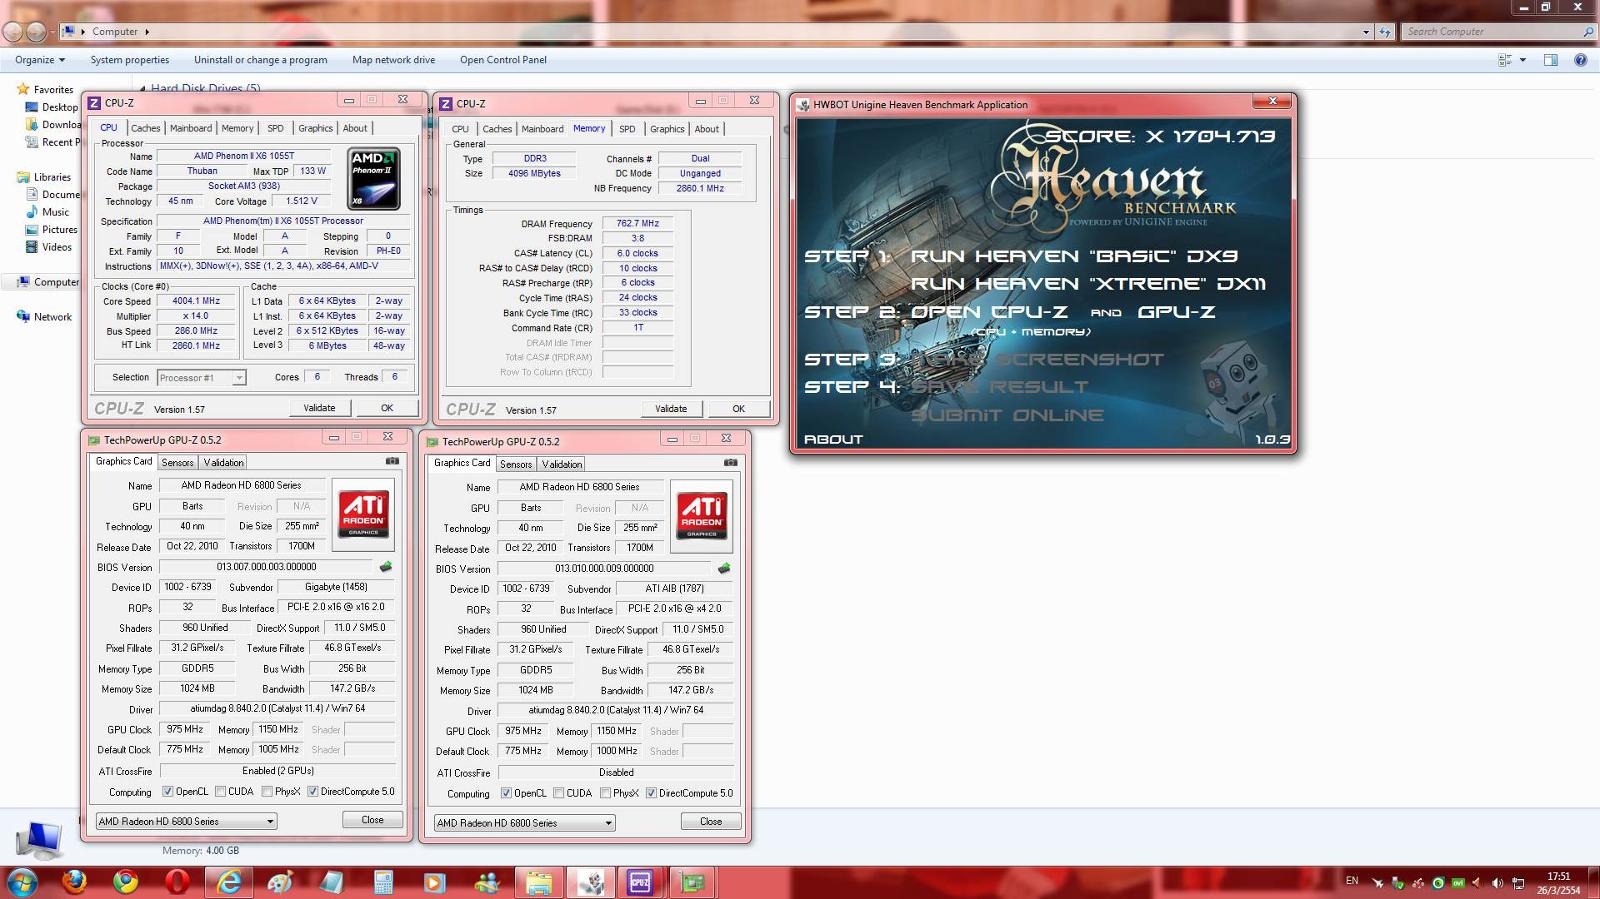Click the network connection tray icon
Image resolution: width=1600 pixels, height=899 pixels.
(1518, 883)
